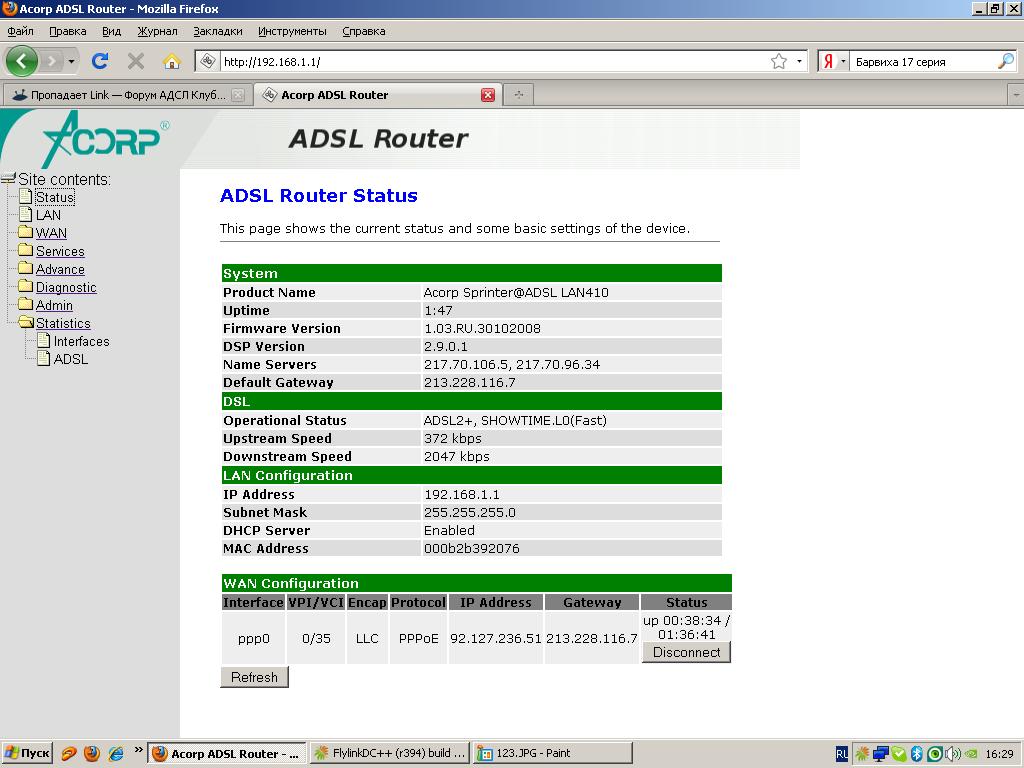1024x768 pixels.
Task: Switch to FlylinkDC++ taskbar window
Action: (x=390, y=754)
